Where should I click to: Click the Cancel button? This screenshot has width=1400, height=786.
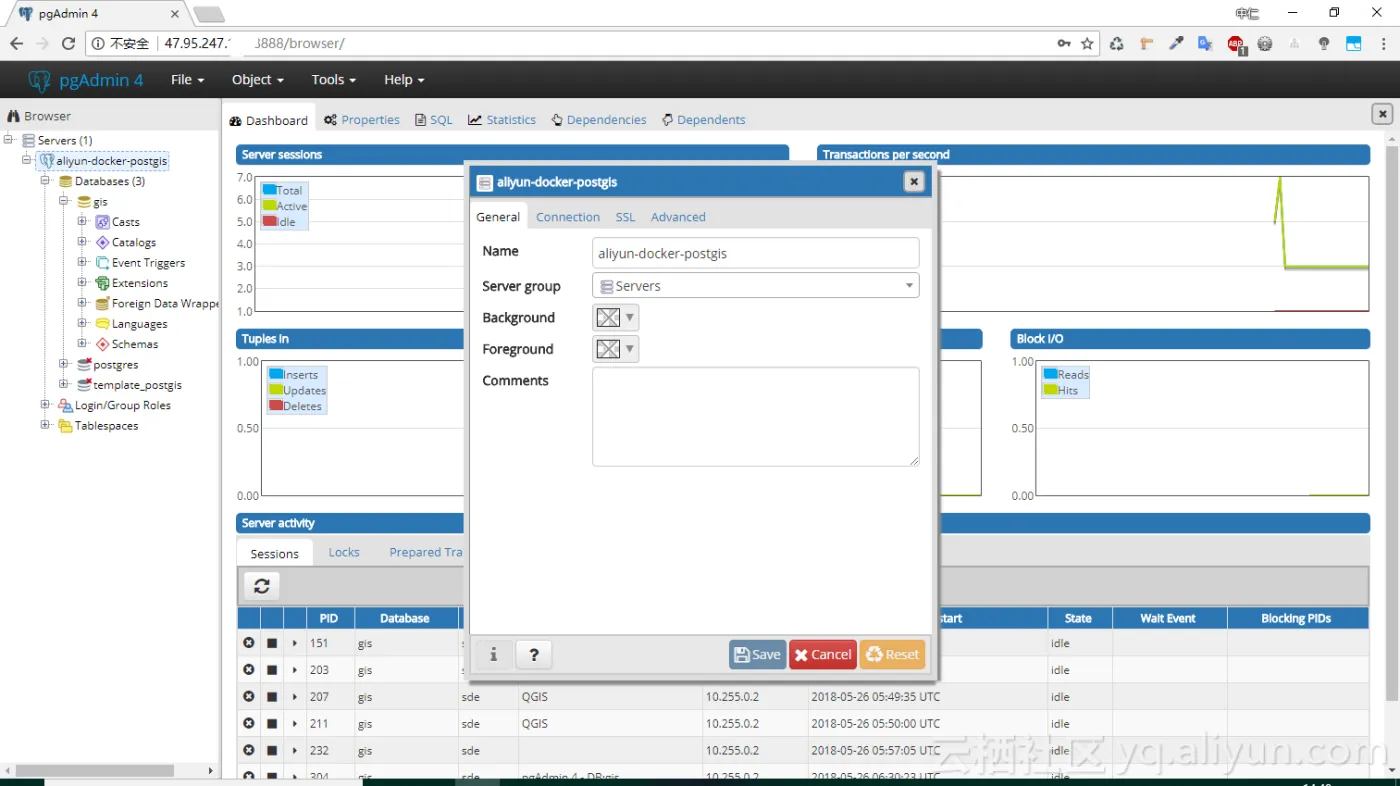(823, 655)
